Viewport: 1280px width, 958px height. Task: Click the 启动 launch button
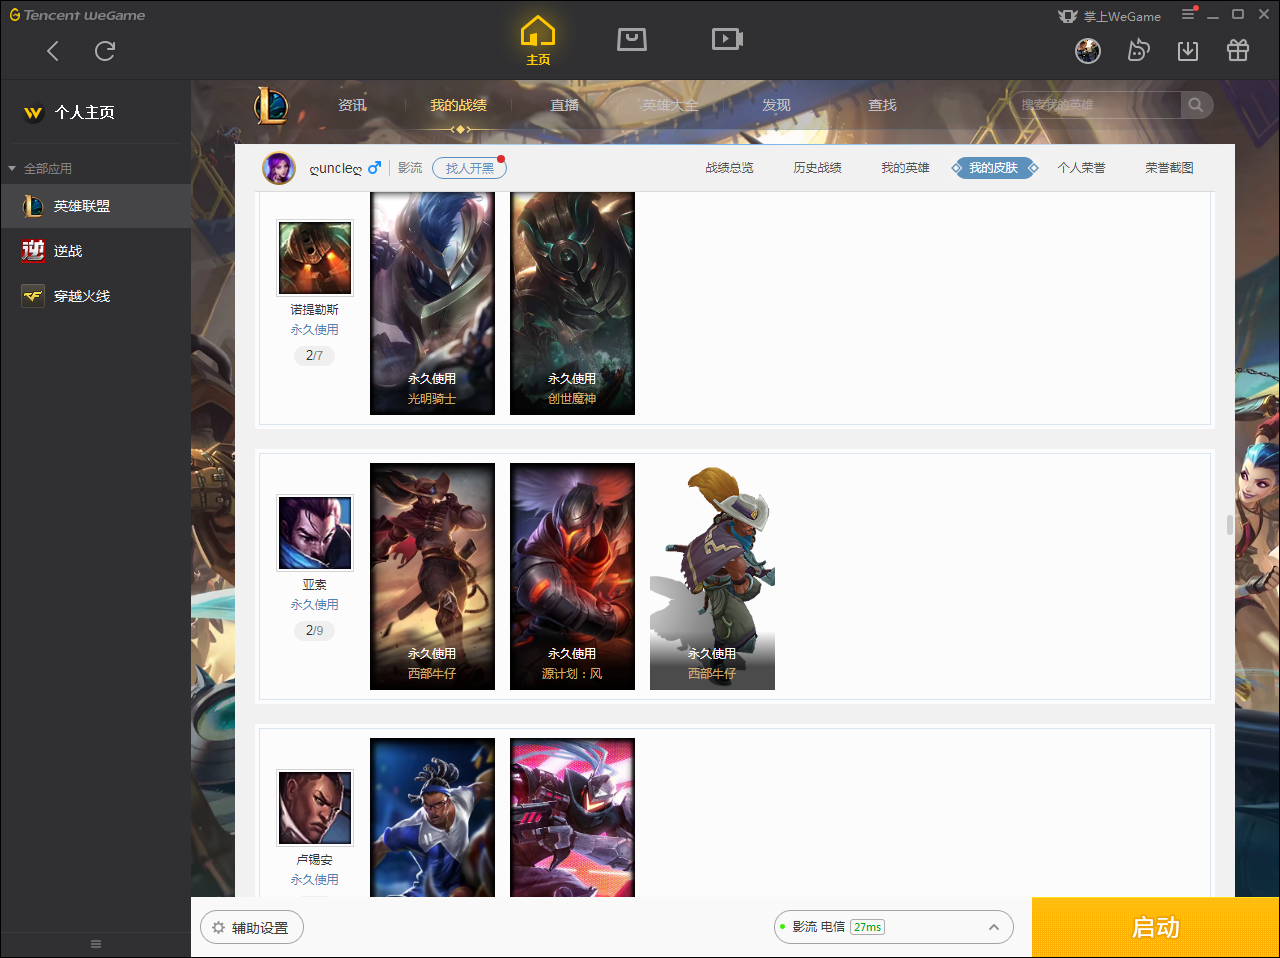tap(1156, 927)
